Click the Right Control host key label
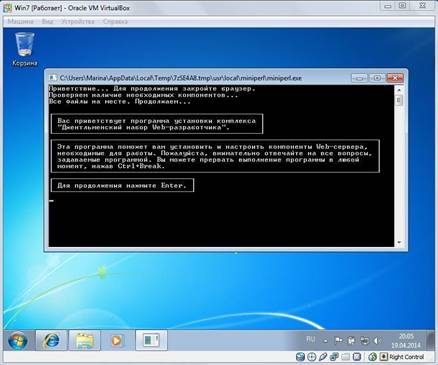The width and height of the screenshot is (438, 365). point(407,357)
